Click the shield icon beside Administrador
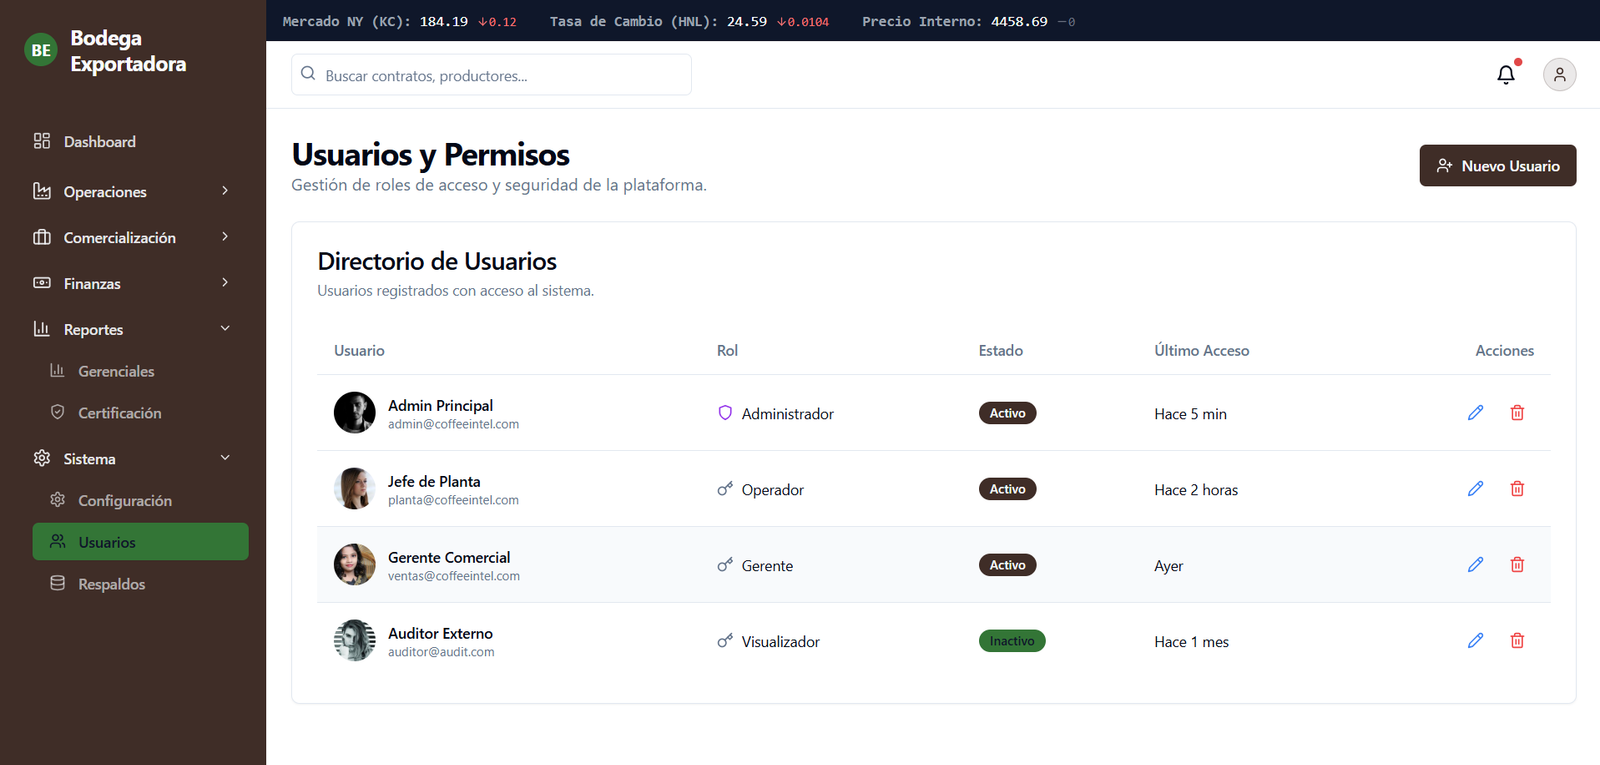Screen dimensions: 1600x765 (x=725, y=413)
